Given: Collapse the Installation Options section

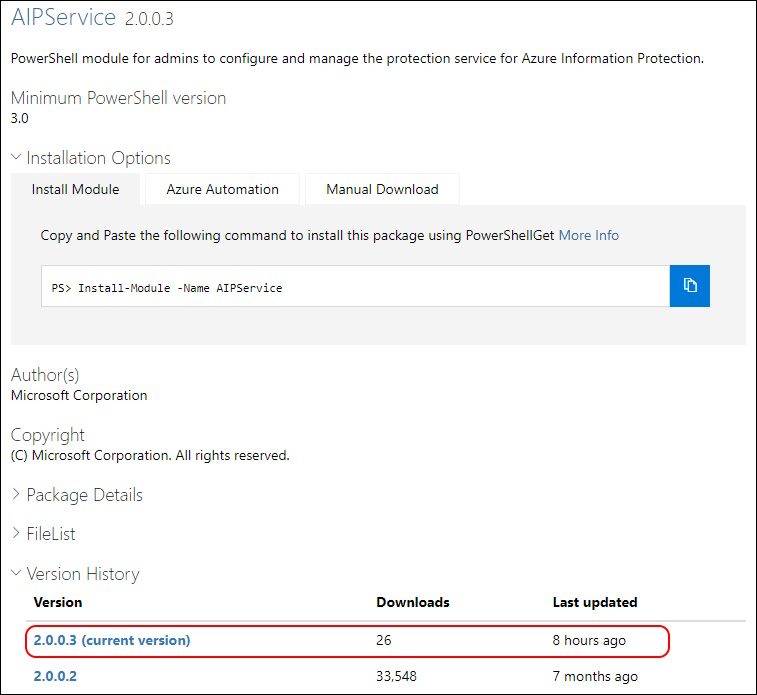Looking at the screenshot, I should coord(91,158).
